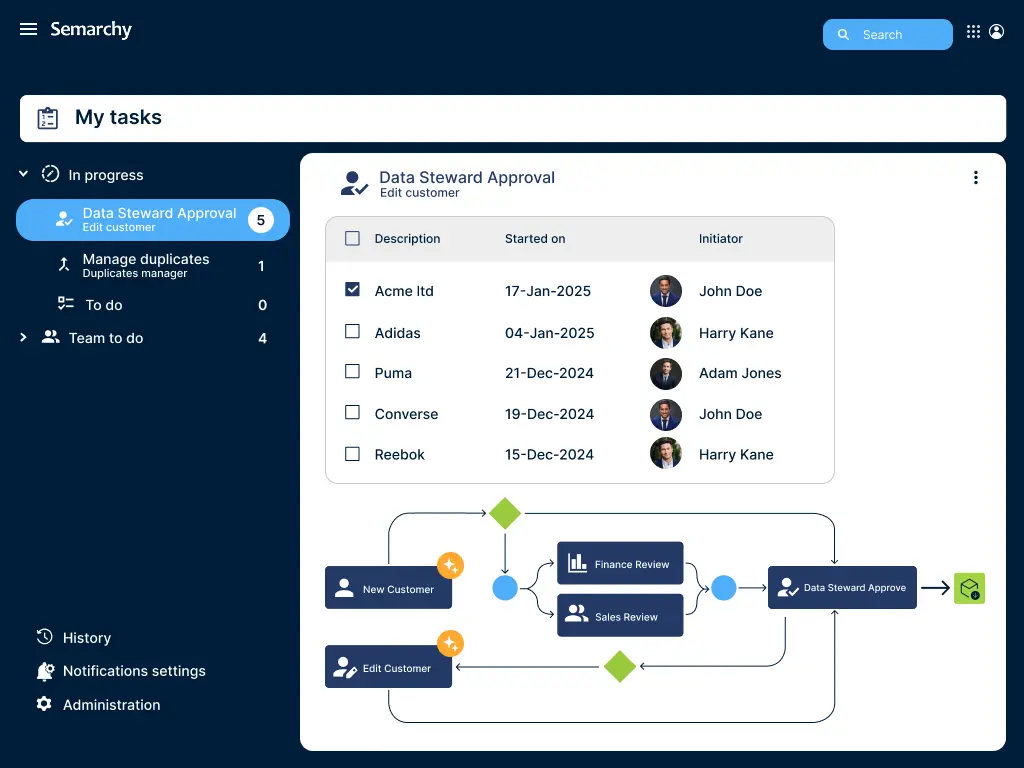Check the Reebok row checkbox
This screenshot has width=1024, height=768.
click(352, 454)
